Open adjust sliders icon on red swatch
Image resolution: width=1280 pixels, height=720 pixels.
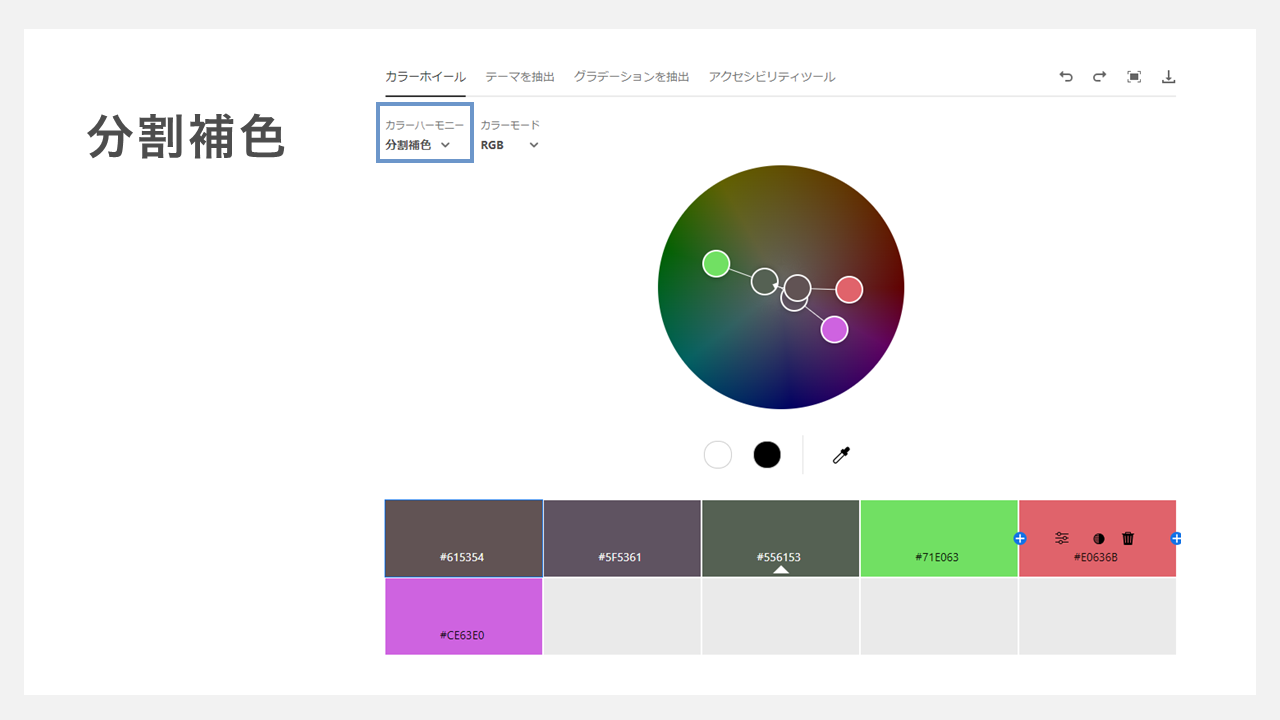(1062, 538)
